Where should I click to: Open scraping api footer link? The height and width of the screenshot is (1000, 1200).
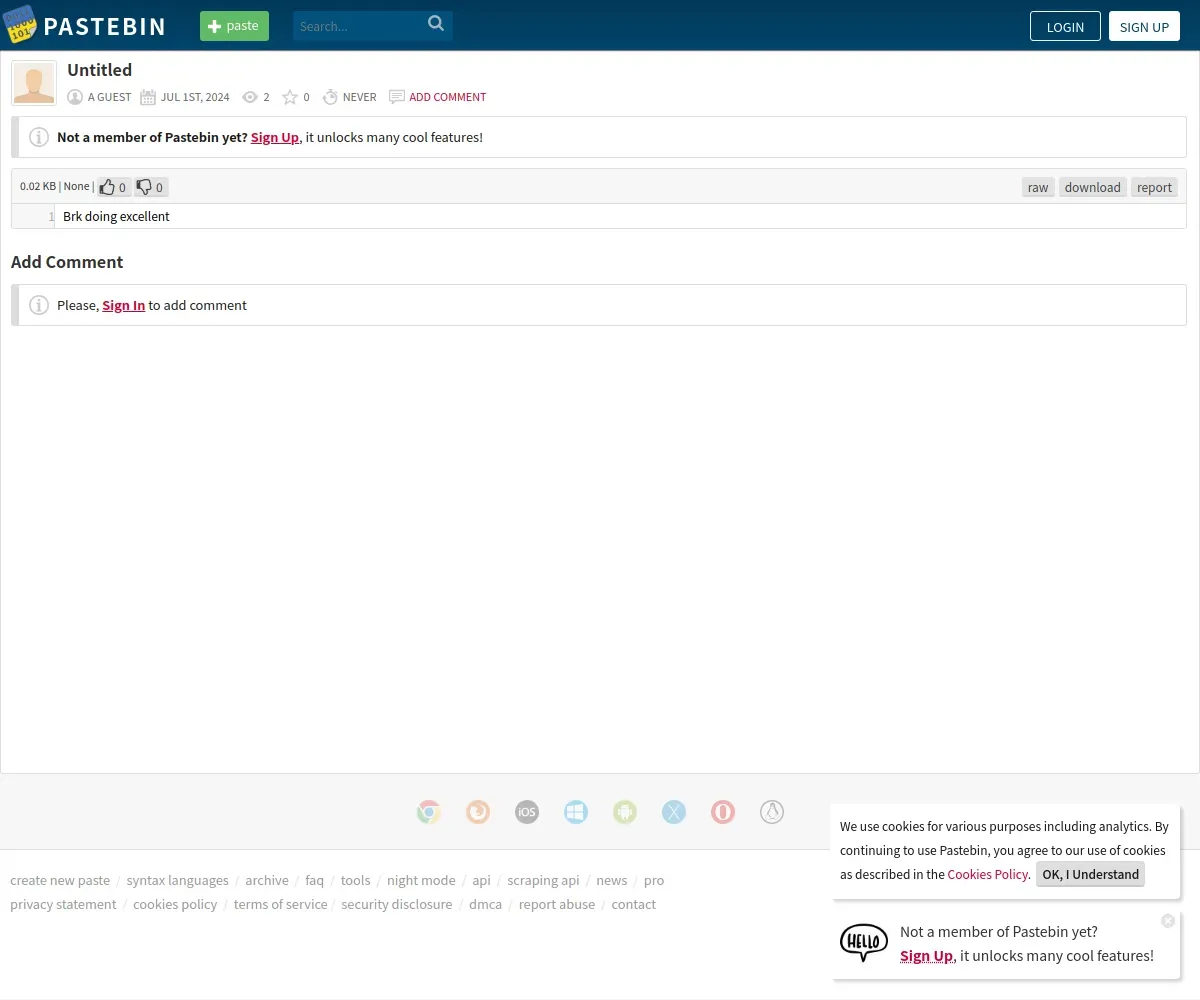[x=543, y=880]
